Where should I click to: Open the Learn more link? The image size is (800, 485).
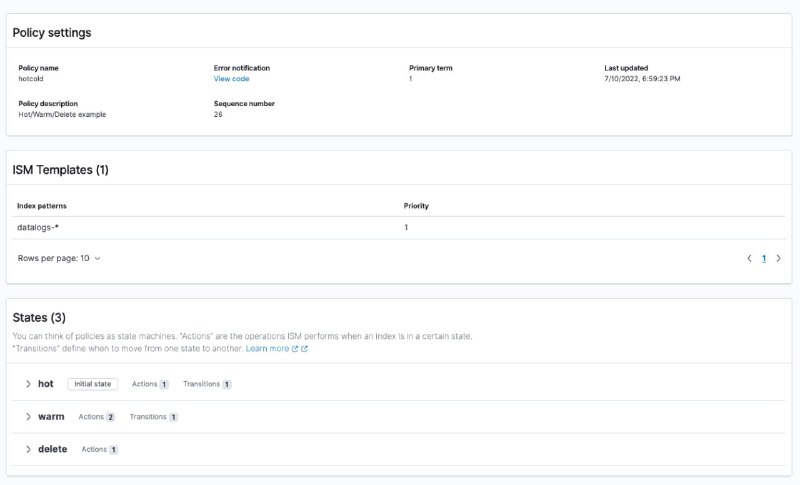point(267,349)
